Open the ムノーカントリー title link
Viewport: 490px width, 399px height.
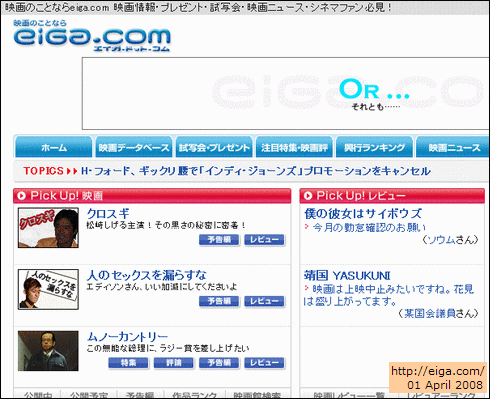pyautogui.click(x=127, y=337)
